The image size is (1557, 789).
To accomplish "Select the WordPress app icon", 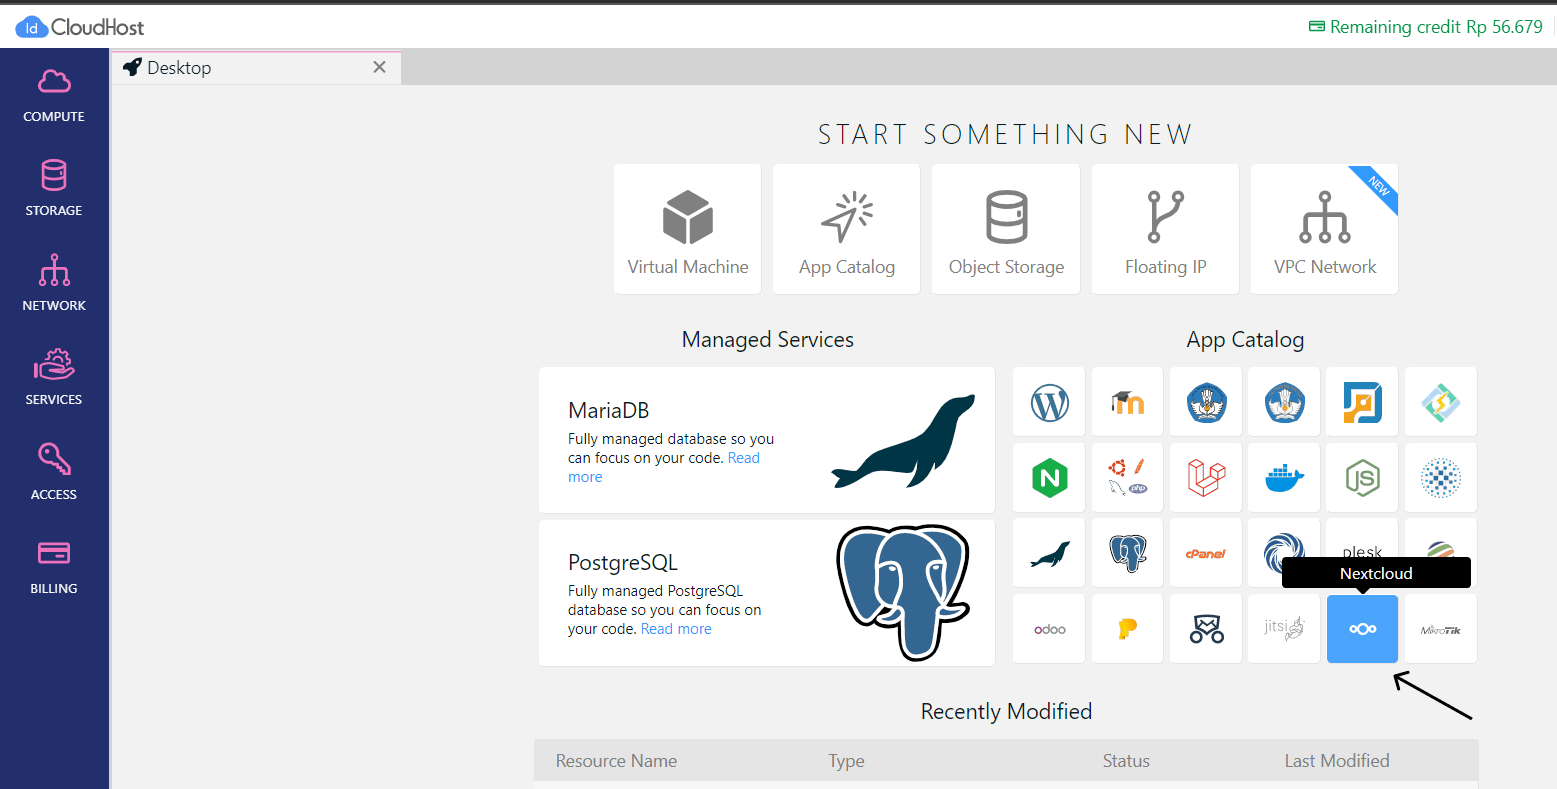I will click(1048, 402).
